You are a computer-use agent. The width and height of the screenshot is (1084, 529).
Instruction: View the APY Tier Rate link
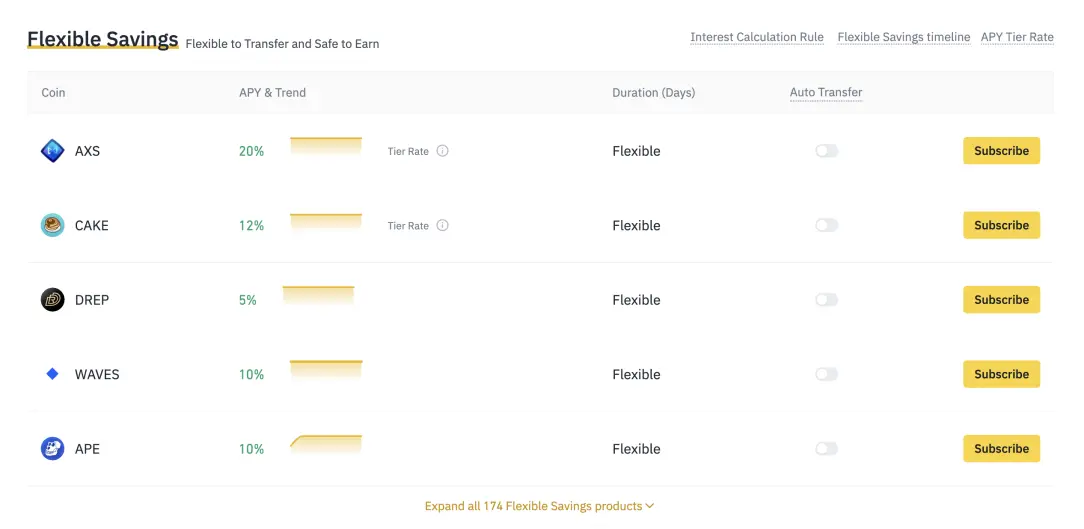1017,37
